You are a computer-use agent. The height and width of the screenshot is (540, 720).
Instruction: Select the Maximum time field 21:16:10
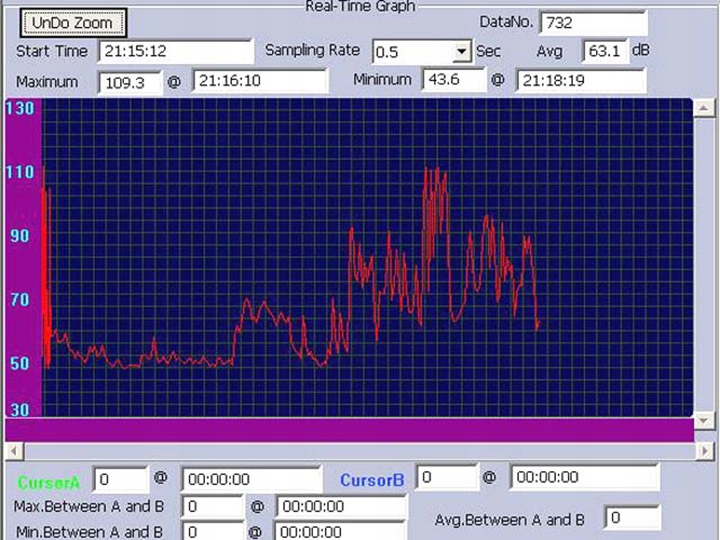tap(260, 82)
